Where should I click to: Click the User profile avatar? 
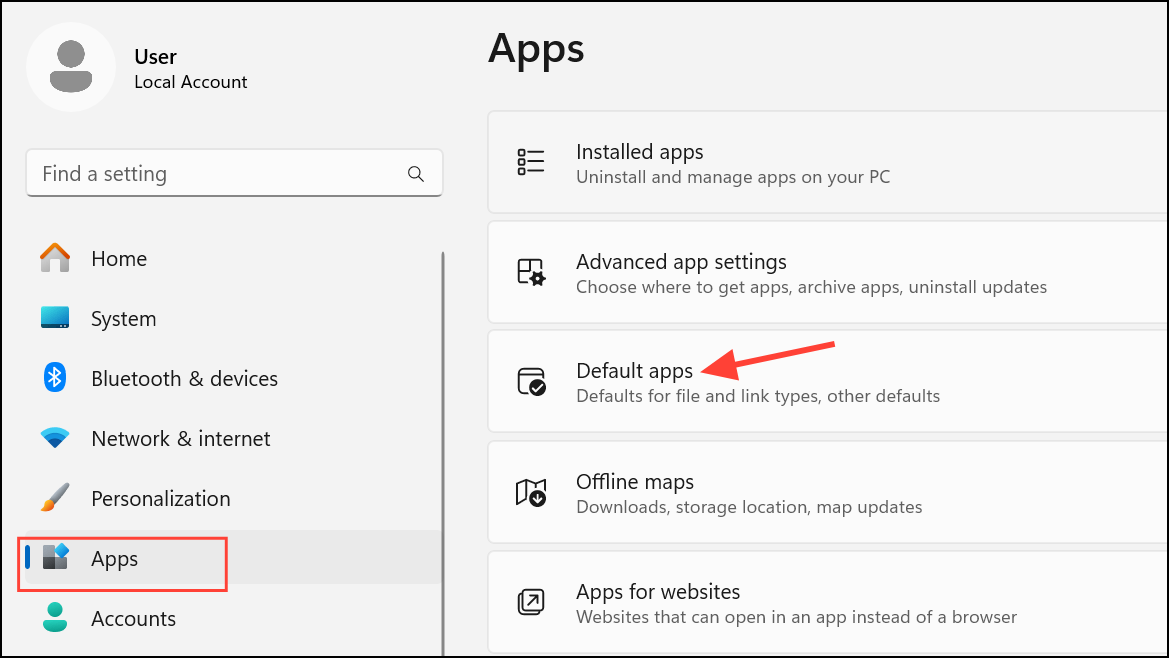[x=71, y=66]
